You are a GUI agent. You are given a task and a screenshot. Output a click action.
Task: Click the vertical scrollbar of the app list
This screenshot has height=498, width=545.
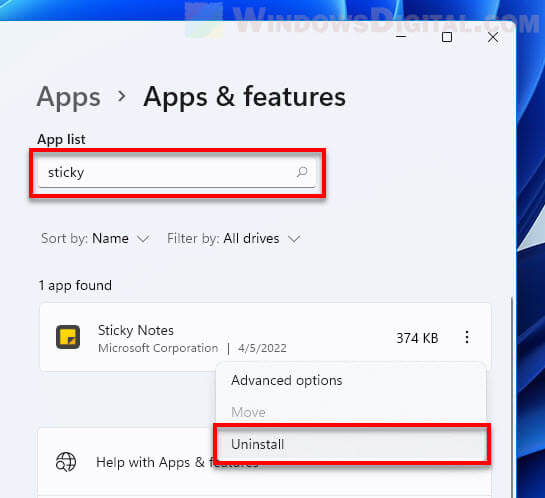(511, 396)
